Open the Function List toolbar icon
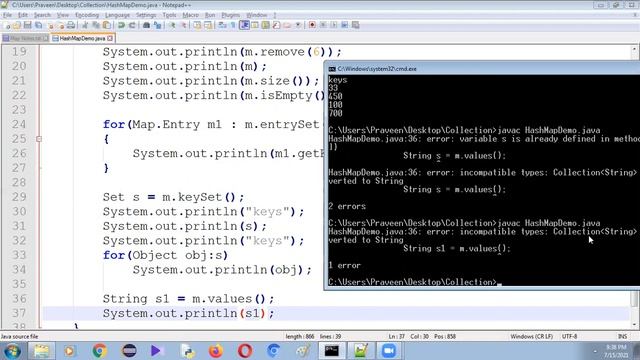Screen dimensions: 640x360 point(276,25)
